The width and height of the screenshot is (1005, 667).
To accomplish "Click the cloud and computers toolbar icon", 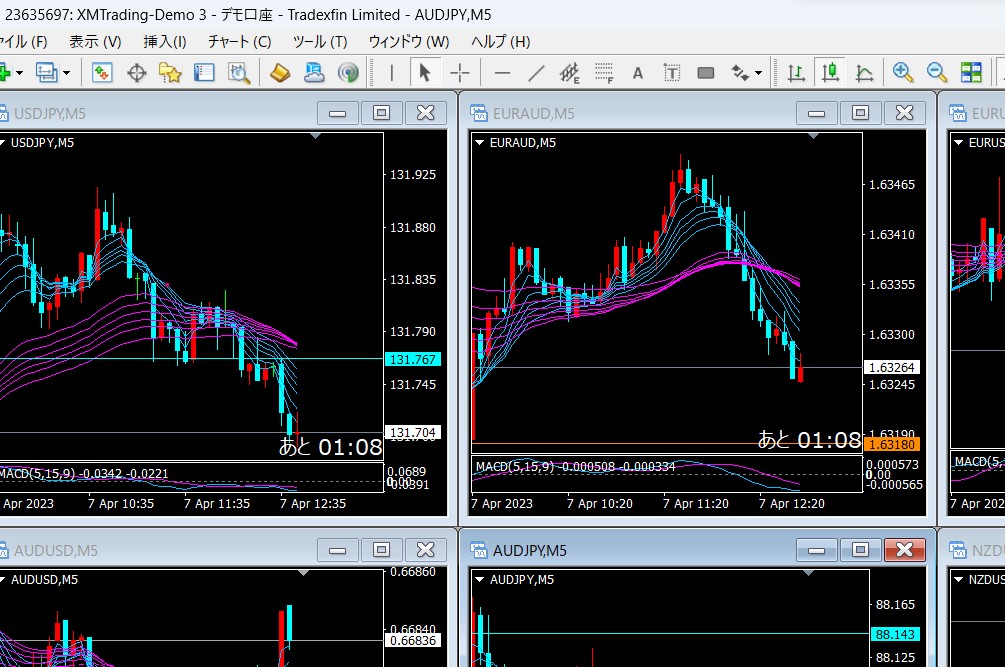I will (314, 73).
